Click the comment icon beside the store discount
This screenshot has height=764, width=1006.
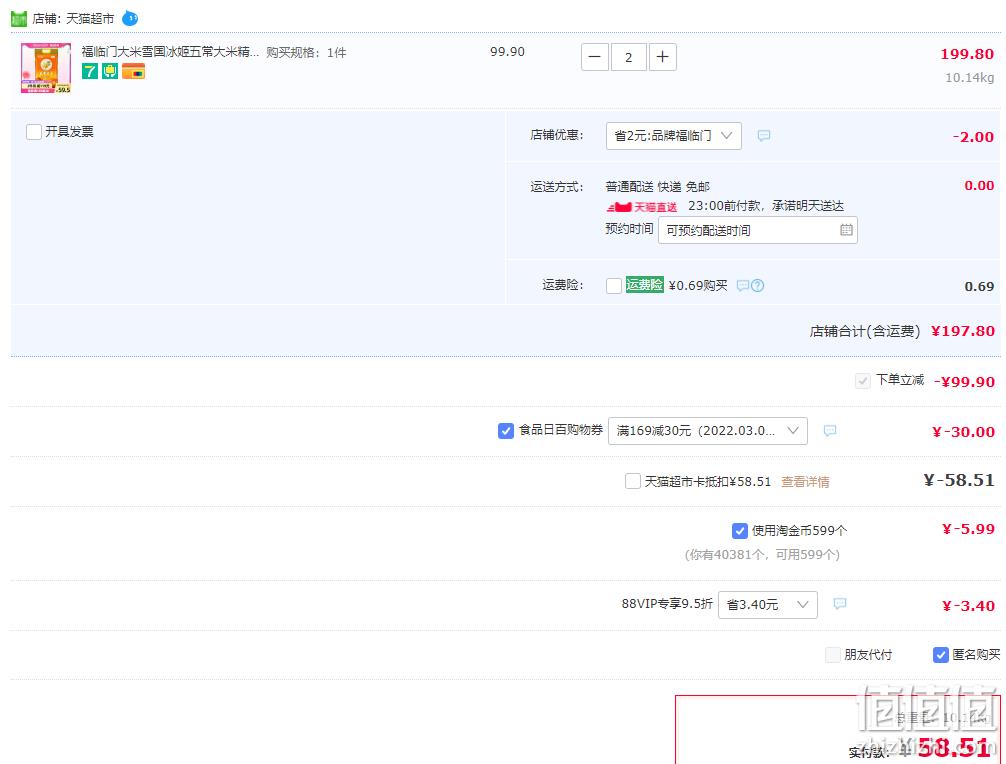click(763, 136)
